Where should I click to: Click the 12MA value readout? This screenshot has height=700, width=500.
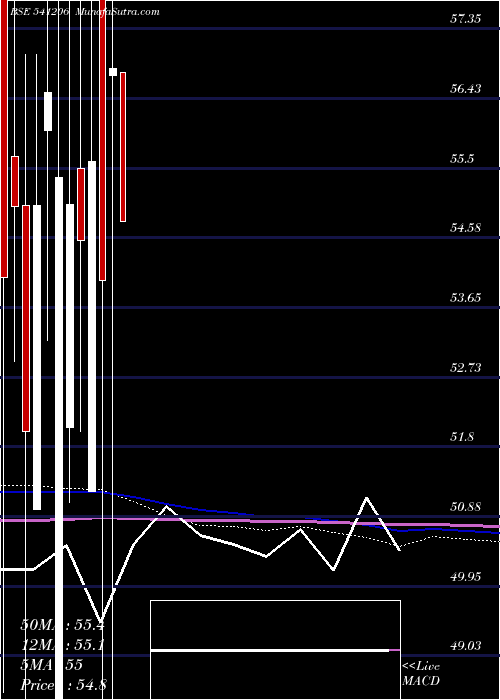tap(62, 645)
